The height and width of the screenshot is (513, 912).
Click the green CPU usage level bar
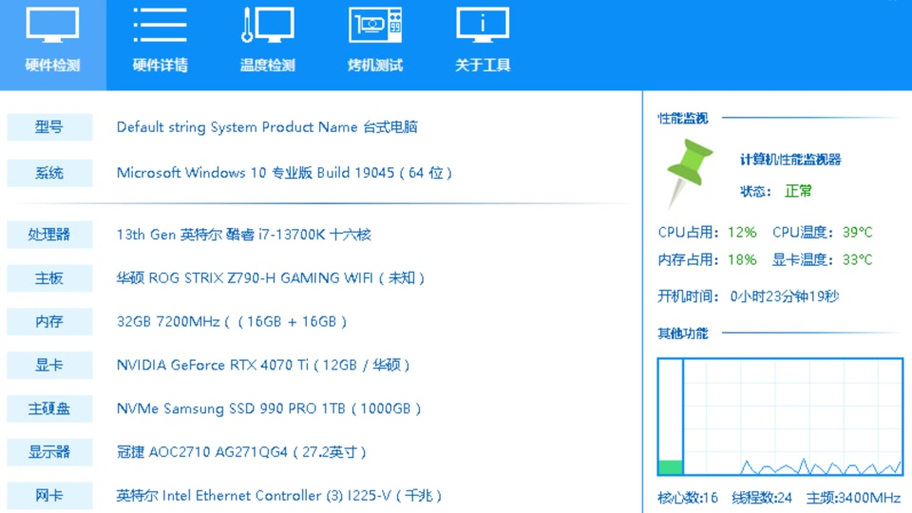point(670,467)
